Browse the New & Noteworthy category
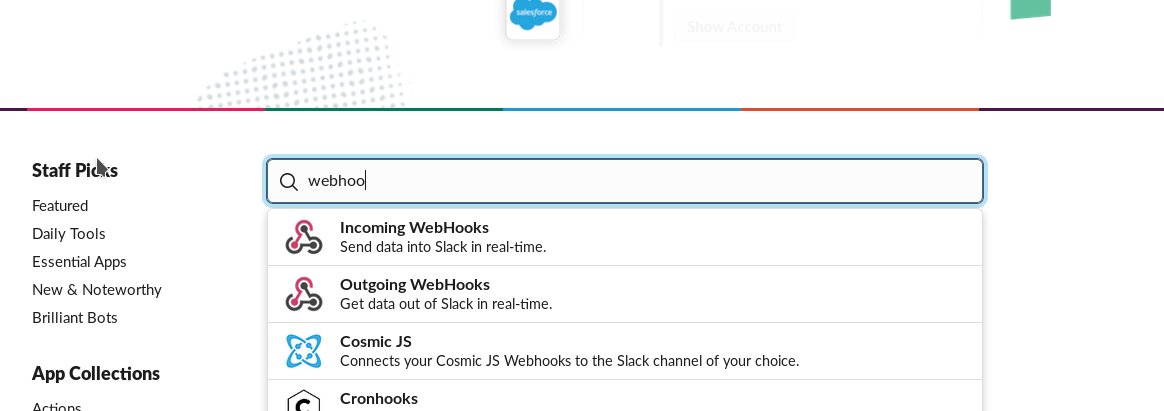Screen dimensions: 1164x411 (97, 289)
